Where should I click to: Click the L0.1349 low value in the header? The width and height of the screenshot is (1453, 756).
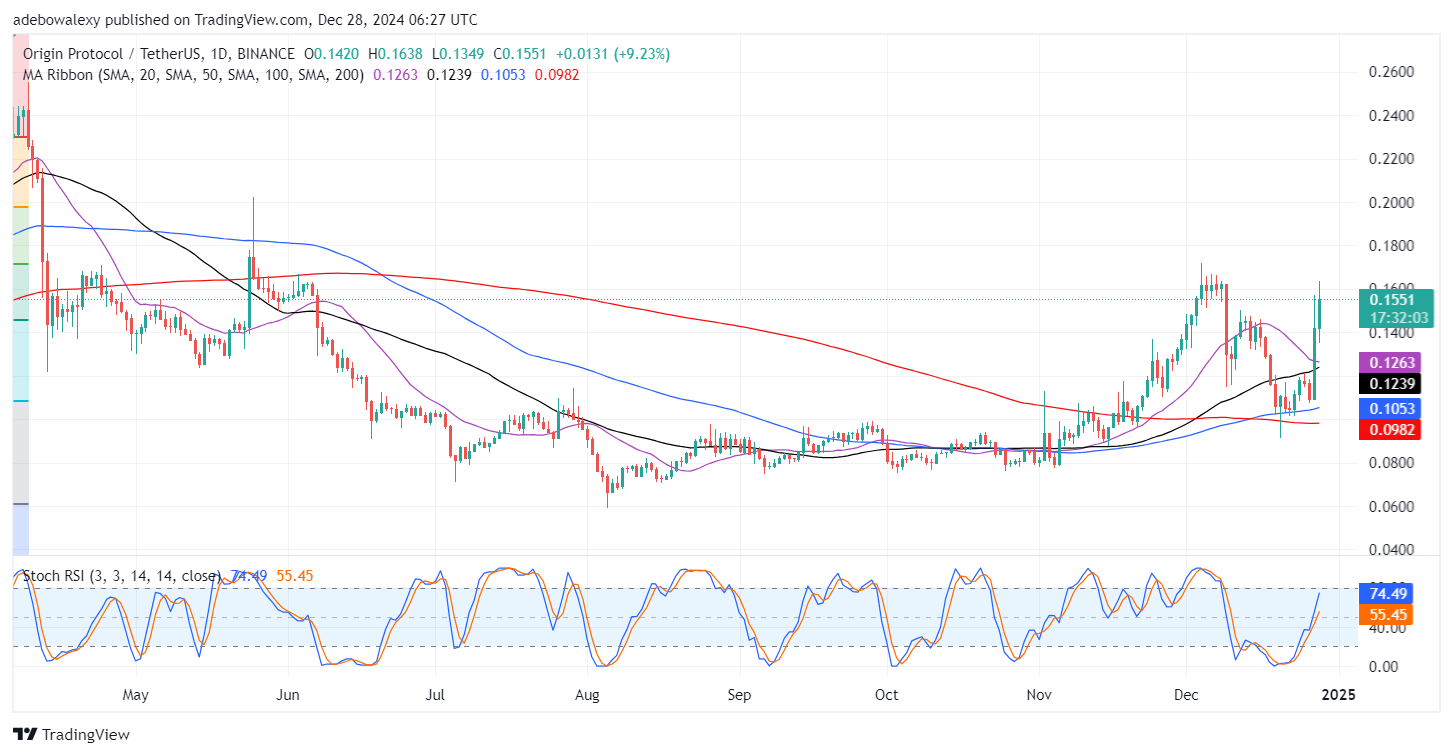click(458, 54)
